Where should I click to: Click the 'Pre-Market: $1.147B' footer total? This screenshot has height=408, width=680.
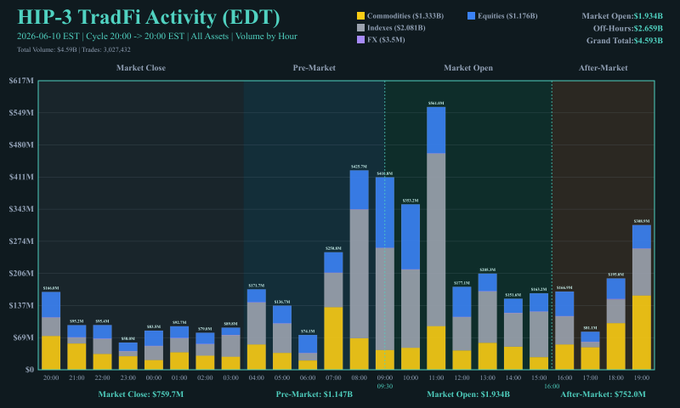(x=314, y=395)
